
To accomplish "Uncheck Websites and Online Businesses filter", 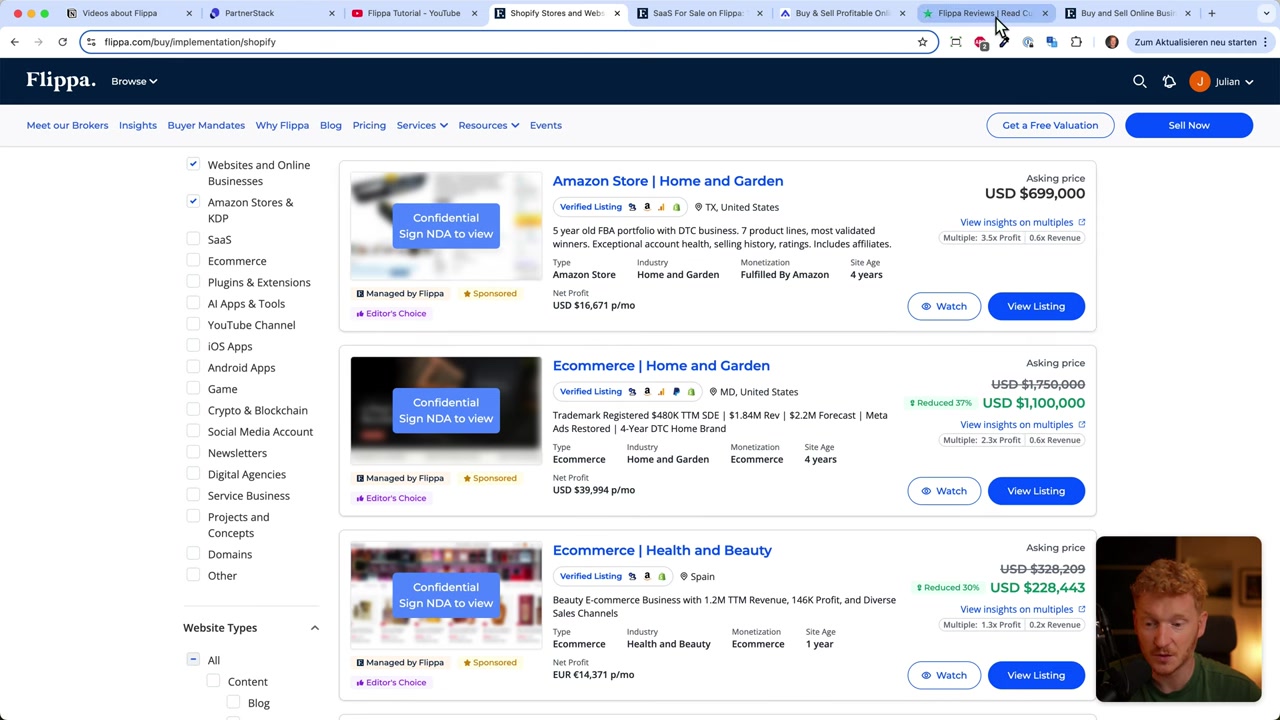I will [x=193, y=164].
